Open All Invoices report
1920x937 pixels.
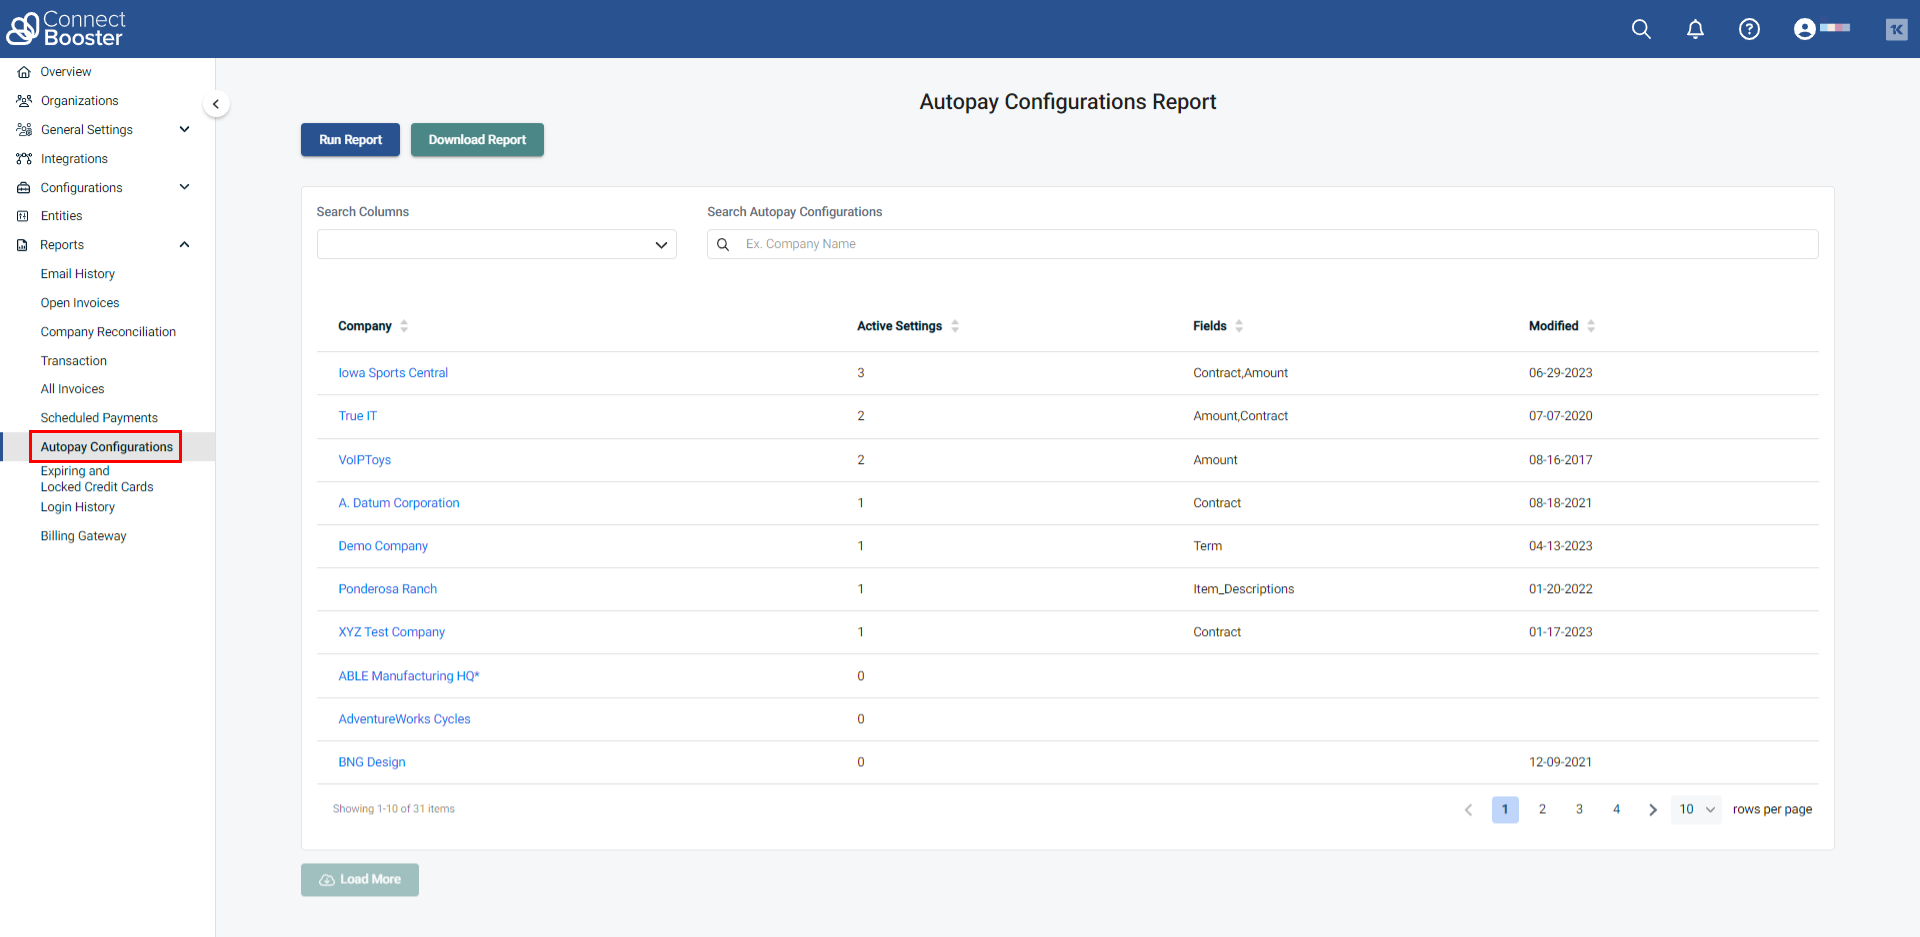pyautogui.click(x=72, y=389)
